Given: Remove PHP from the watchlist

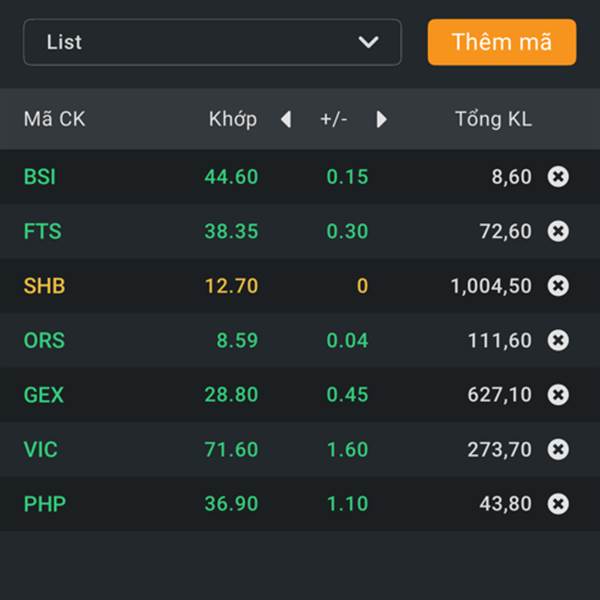Looking at the screenshot, I should click(x=558, y=504).
